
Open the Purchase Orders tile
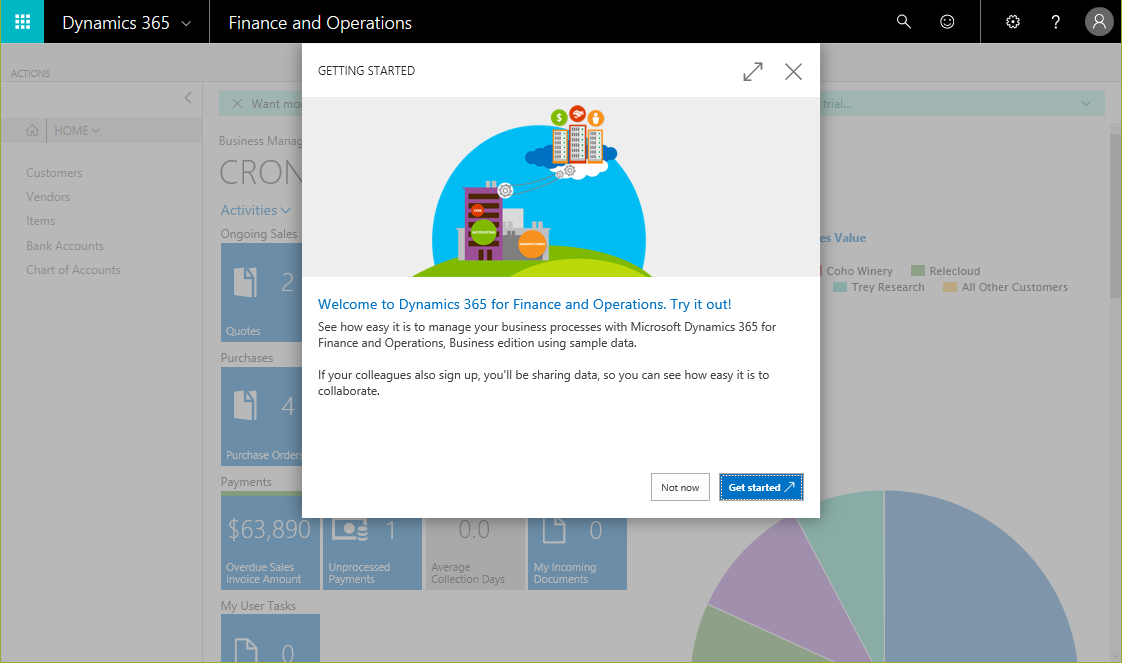pos(261,416)
